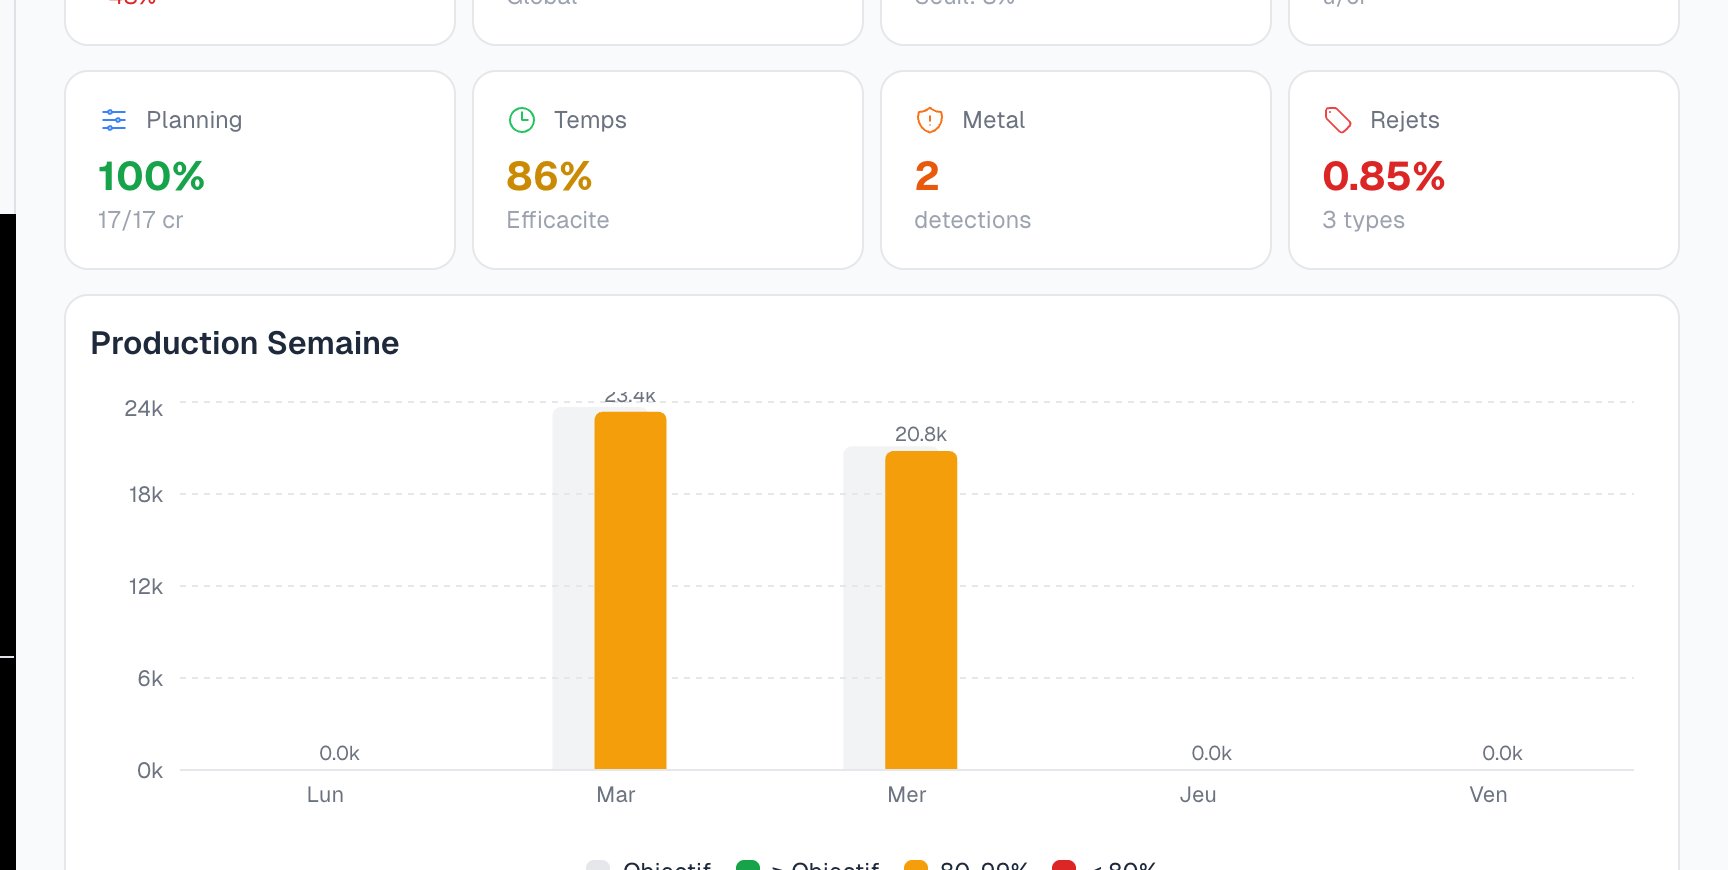Open the Temps efficacite card
The image size is (1728, 870).
pos(668,170)
